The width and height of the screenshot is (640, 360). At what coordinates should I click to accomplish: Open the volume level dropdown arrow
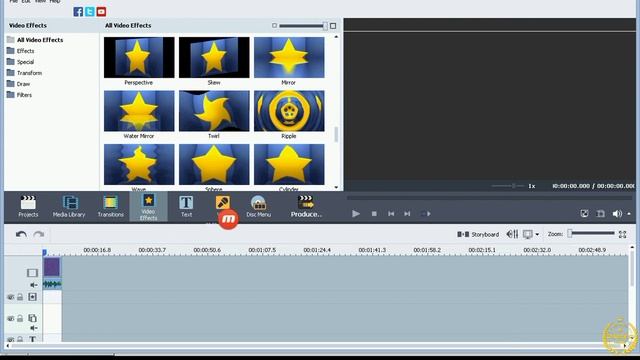pos(629,214)
